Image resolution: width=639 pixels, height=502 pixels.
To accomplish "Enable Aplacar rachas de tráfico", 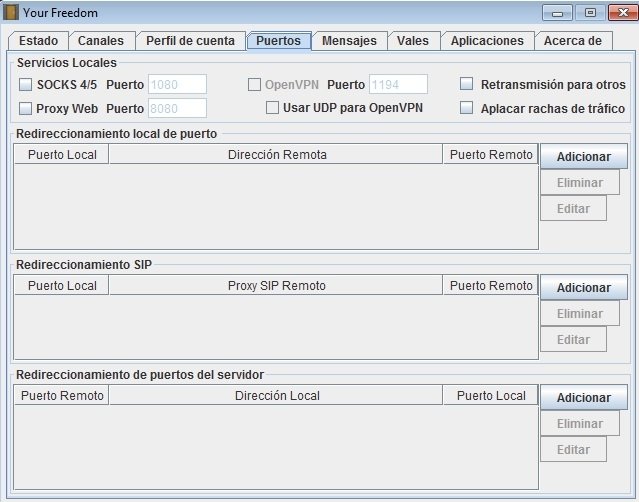I will click(x=467, y=108).
